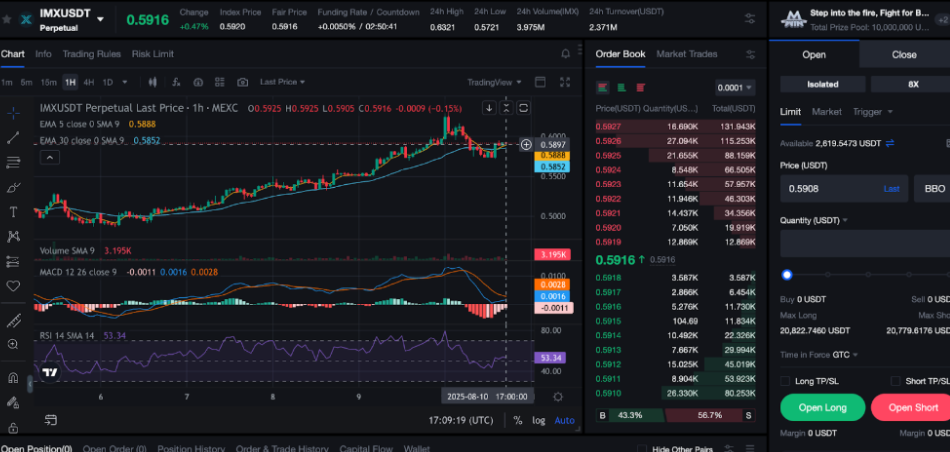
Task: Expand the IMXUSDT pair selector dropdown
Action: tap(101, 19)
